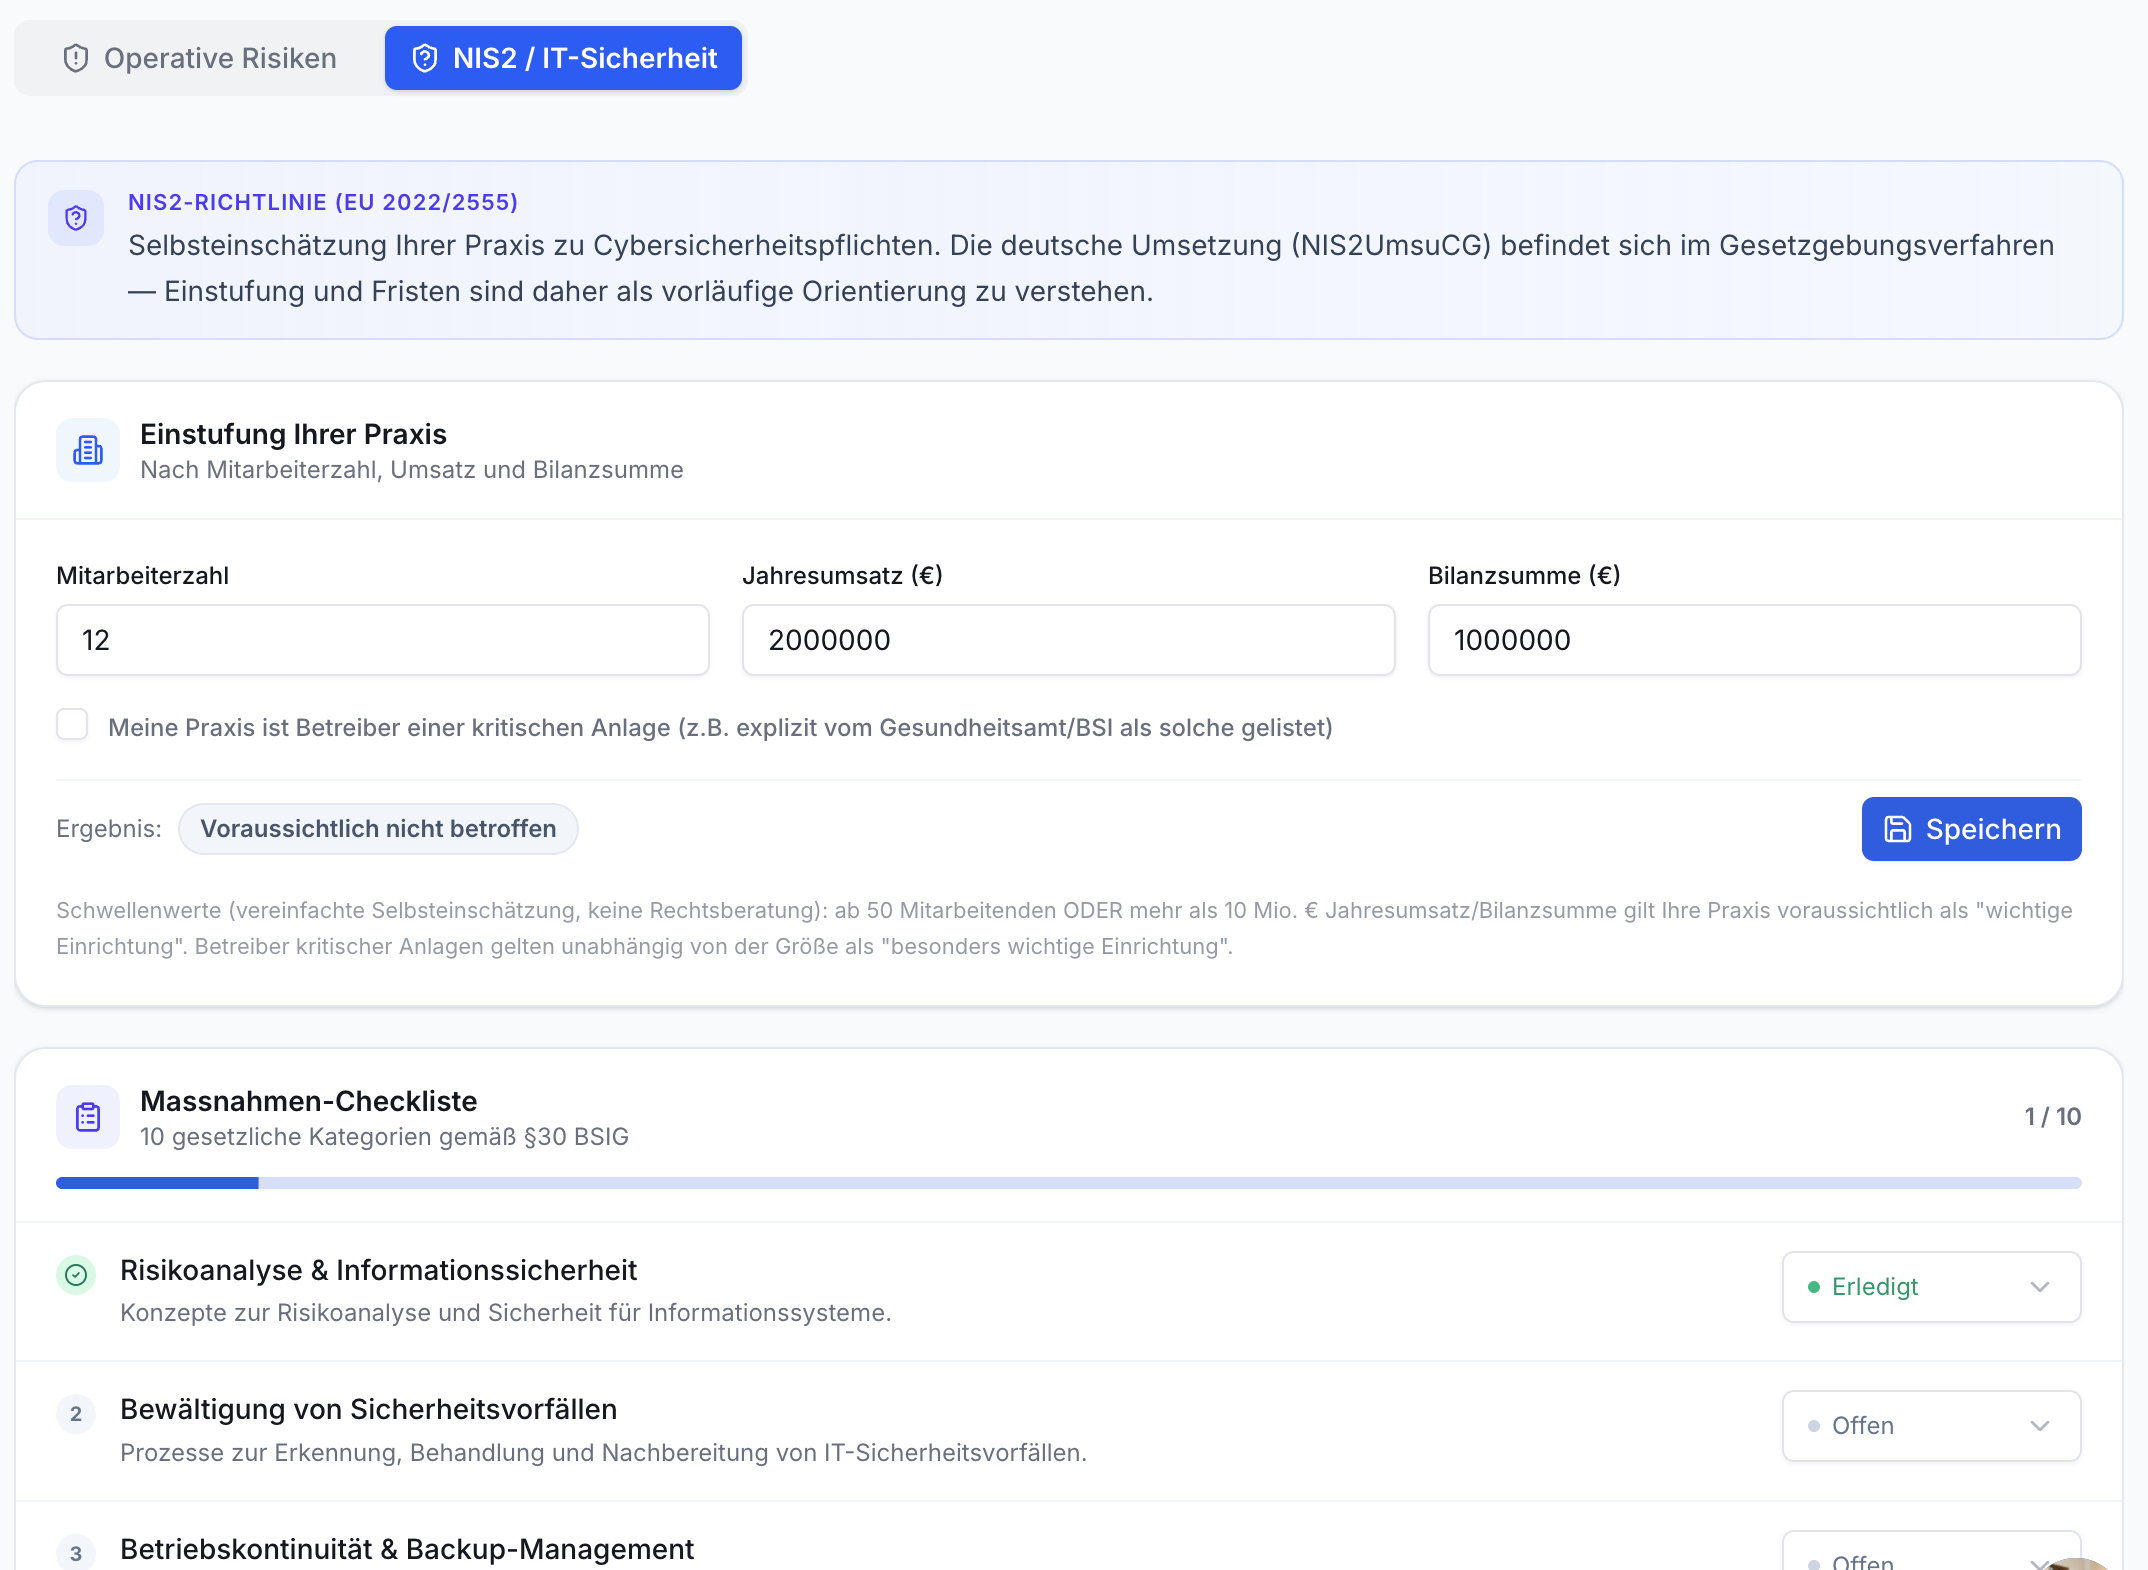
Task: Click NIS2-RICHTLINIE (EU 2022/2555) heading
Action: coord(323,202)
